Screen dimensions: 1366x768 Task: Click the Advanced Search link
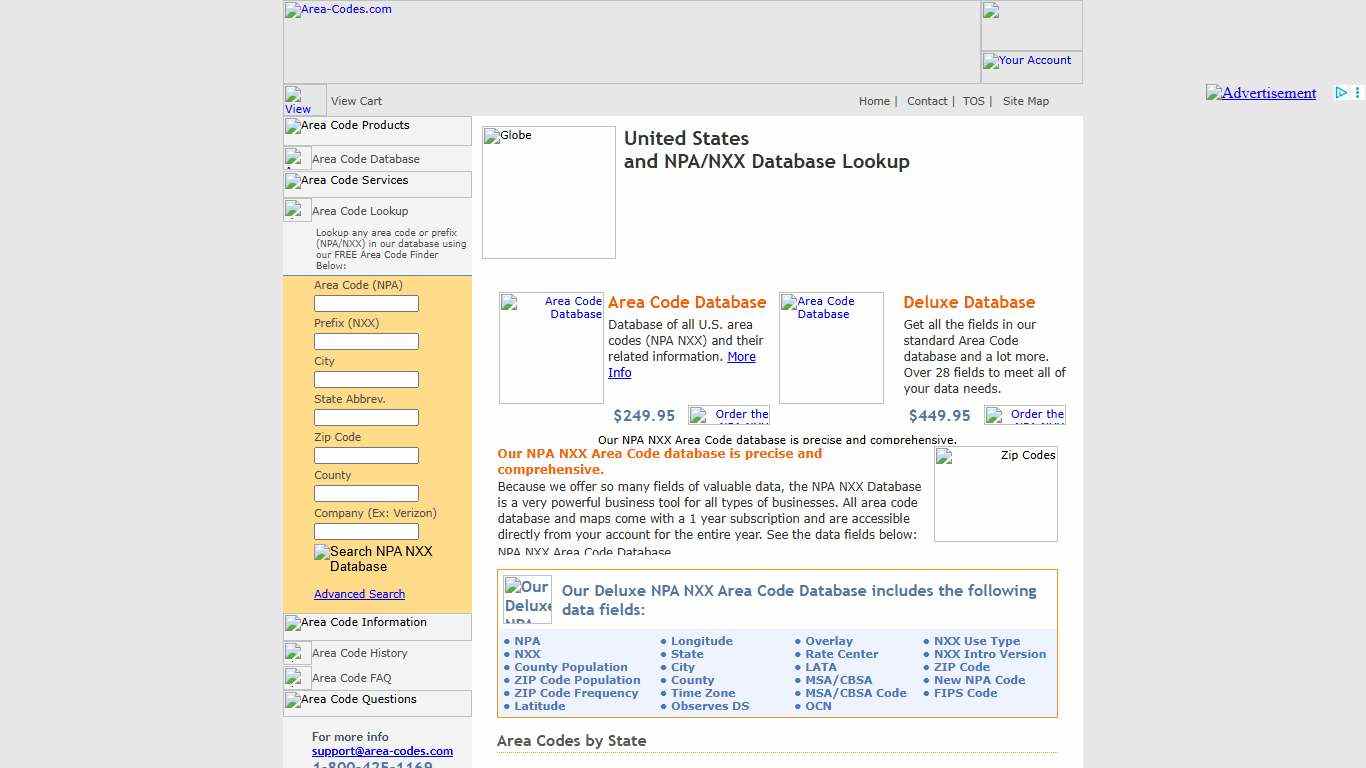359,593
